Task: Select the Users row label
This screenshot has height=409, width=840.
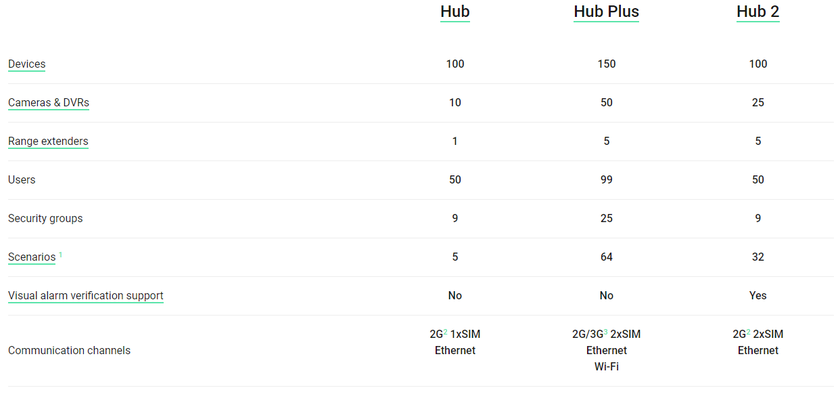Action: pyautogui.click(x=21, y=180)
